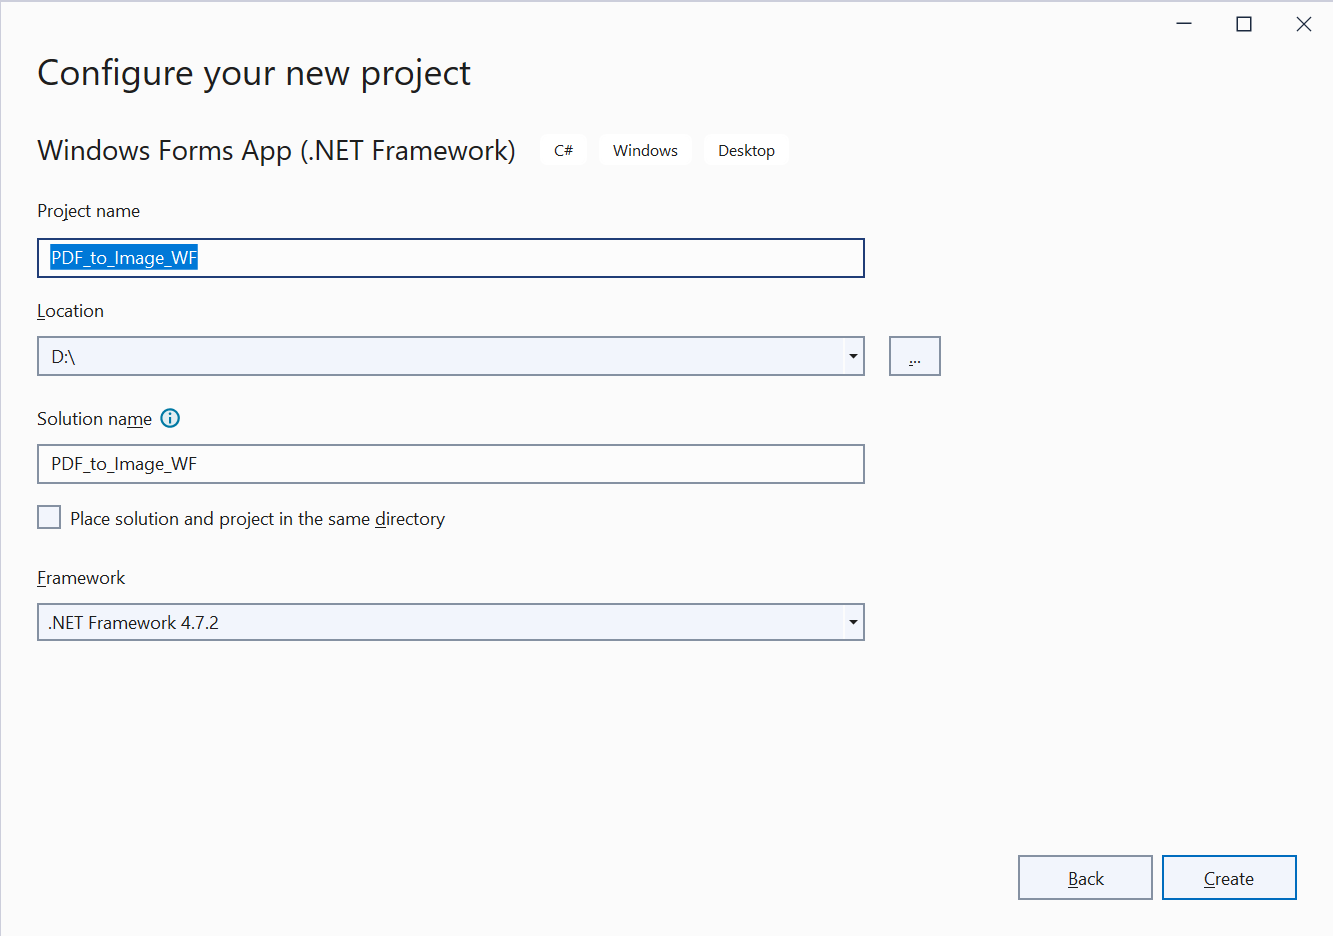
Task: Click the Solution name text field
Action: pyautogui.click(x=451, y=464)
